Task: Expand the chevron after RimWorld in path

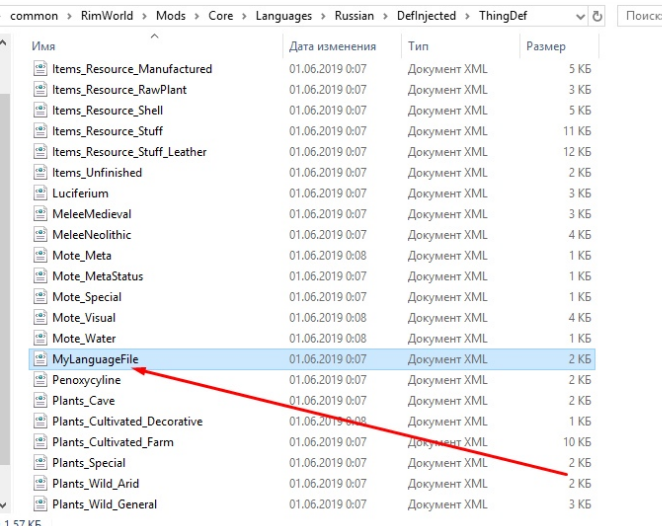Action: coord(144,16)
